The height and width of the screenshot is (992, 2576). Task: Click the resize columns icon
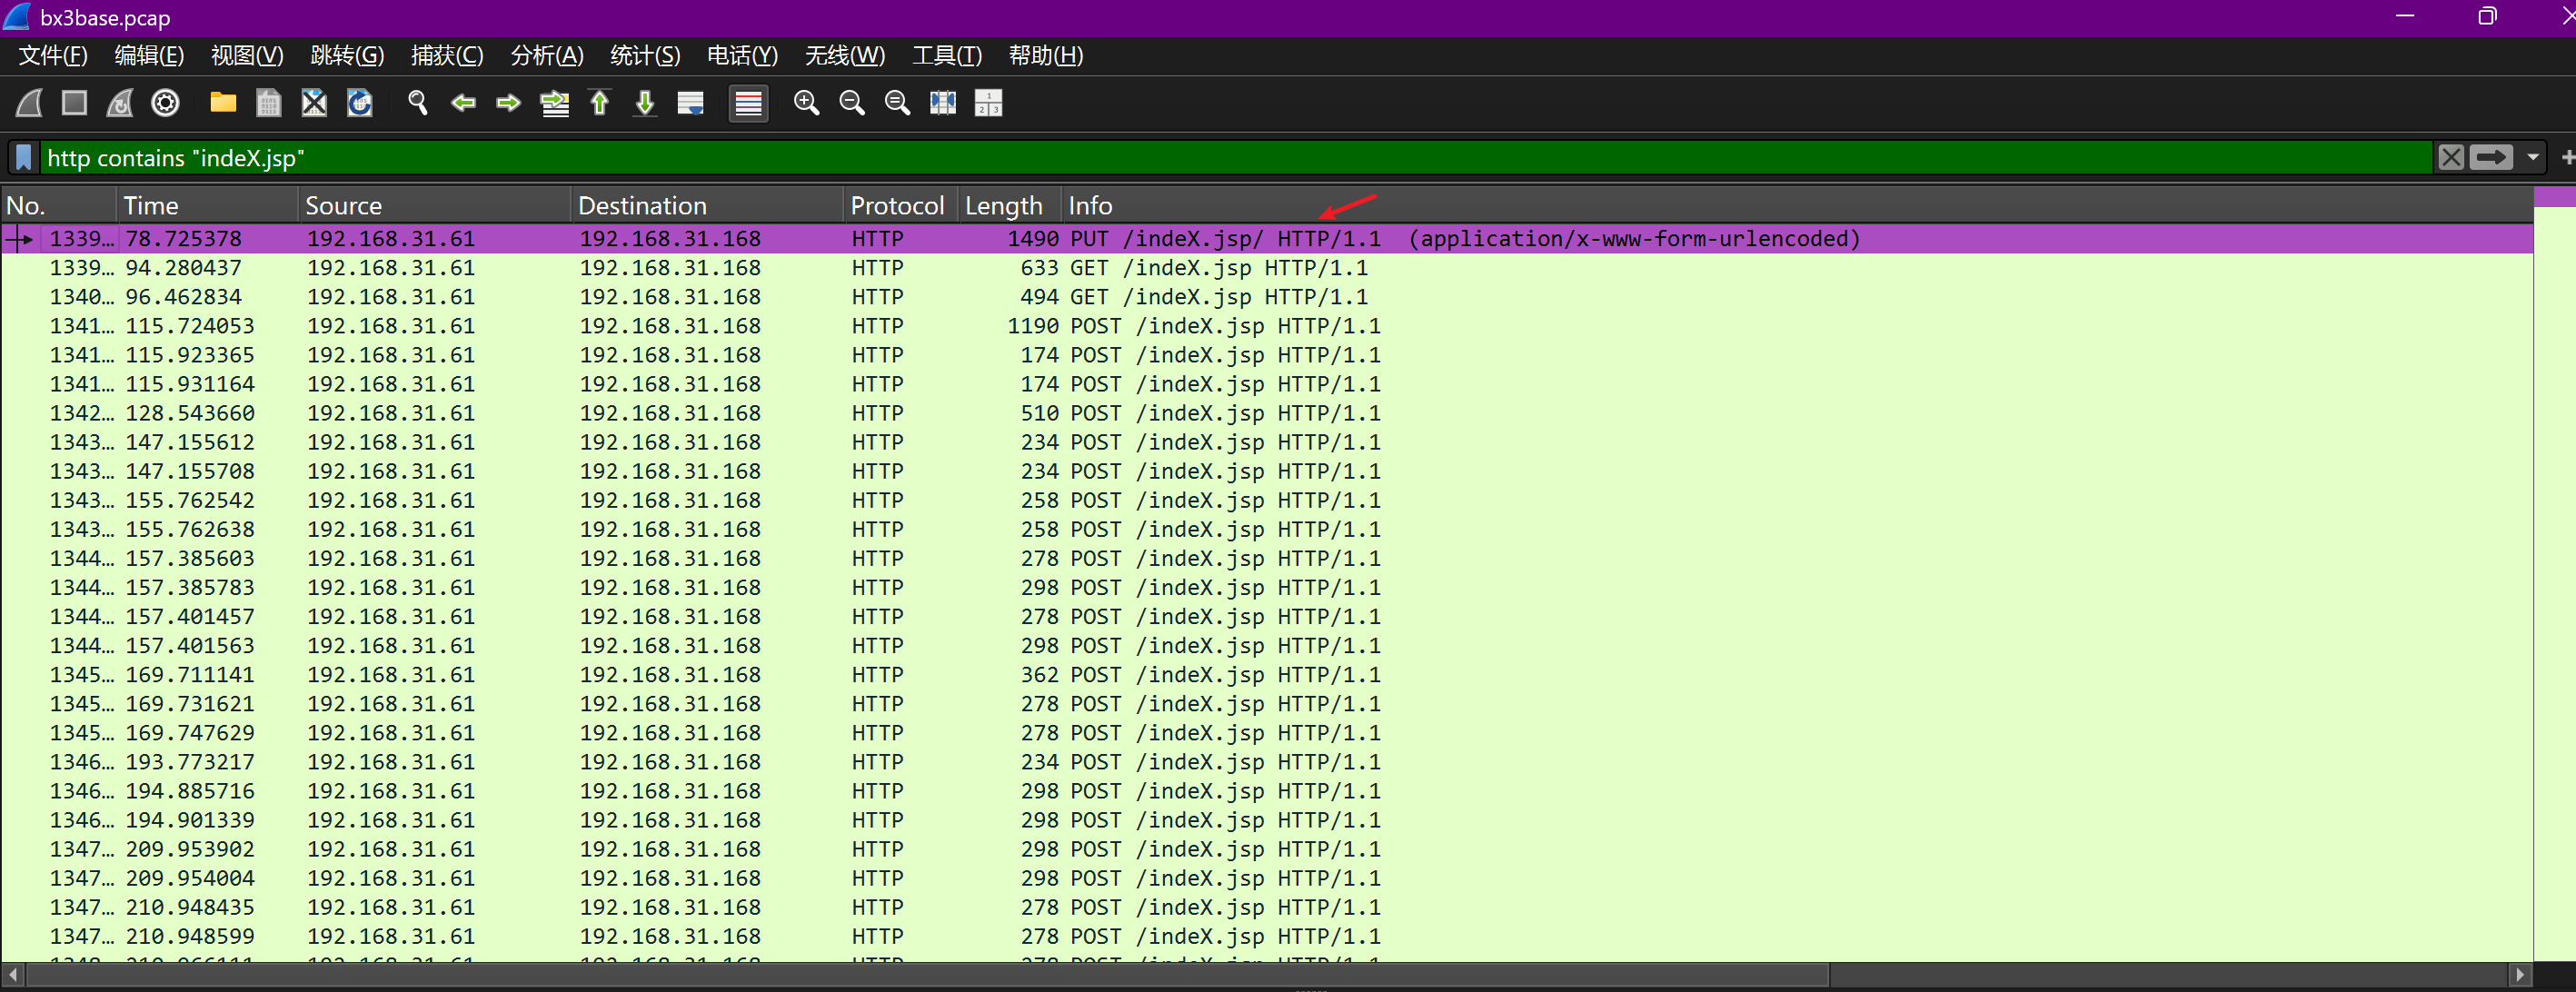(x=943, y=103)
